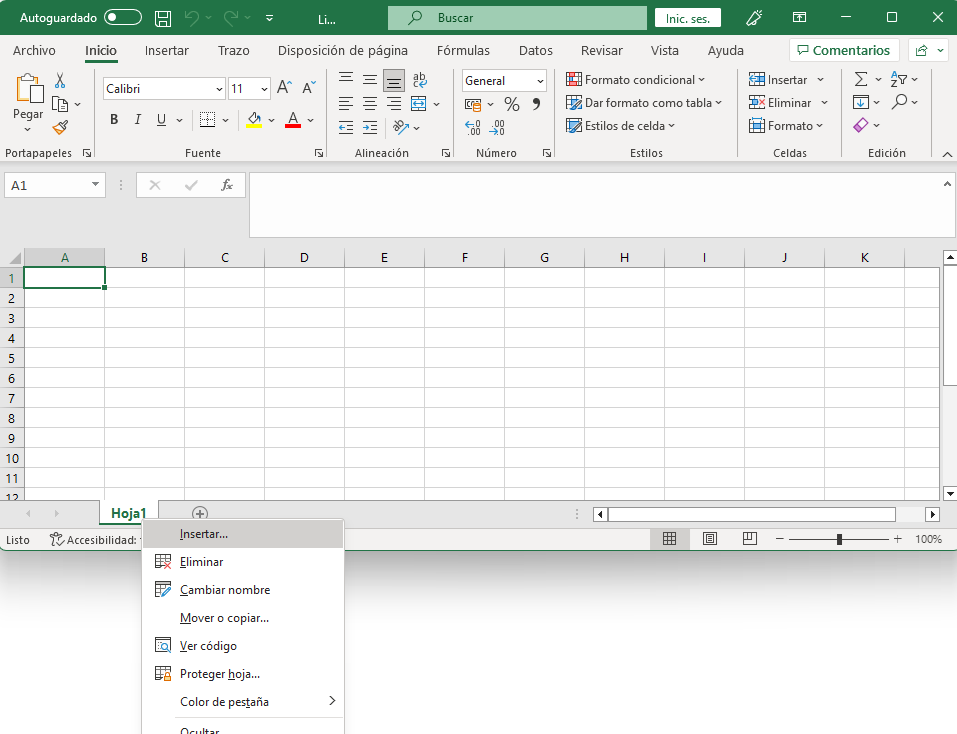
Task: Collapse the ribbon with chevron
Action: 947,154
